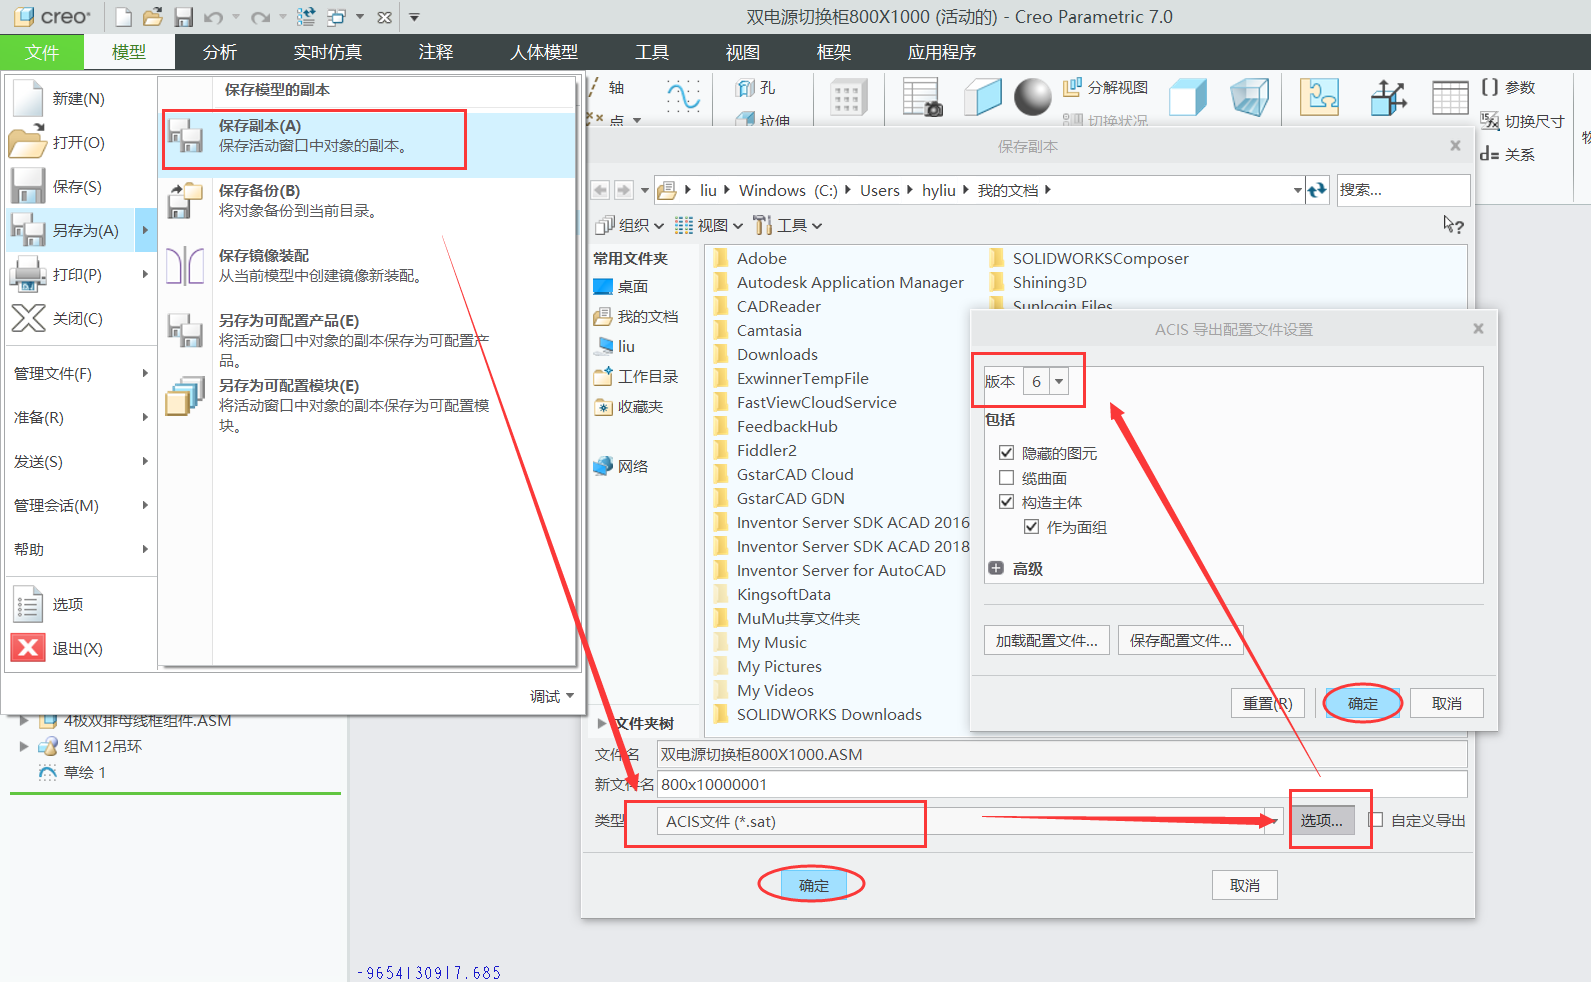The image size is (1591, 982).
Task: Select the Downloads folder in file list
Action: click(x=777, y=354)
